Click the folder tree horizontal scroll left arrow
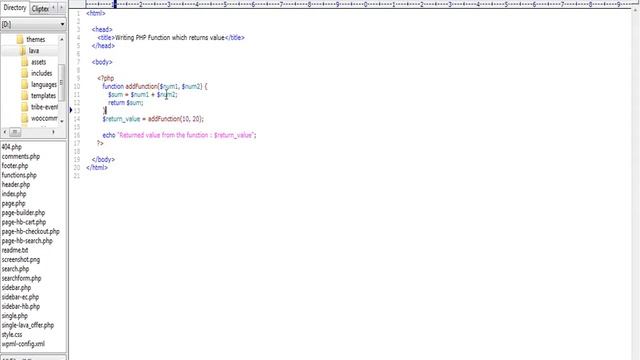640x360 pixels. pyautogui.click(x=4, y=132)
